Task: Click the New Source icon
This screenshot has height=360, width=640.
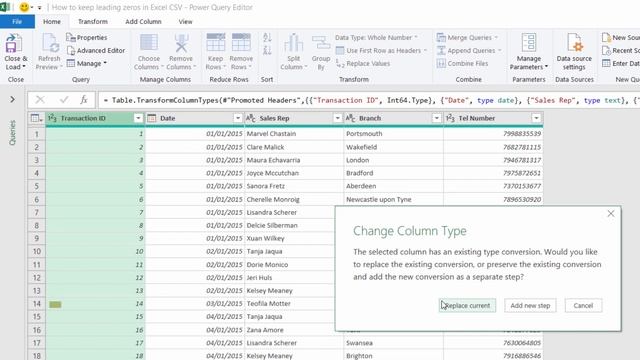Action: click(607, 38)
